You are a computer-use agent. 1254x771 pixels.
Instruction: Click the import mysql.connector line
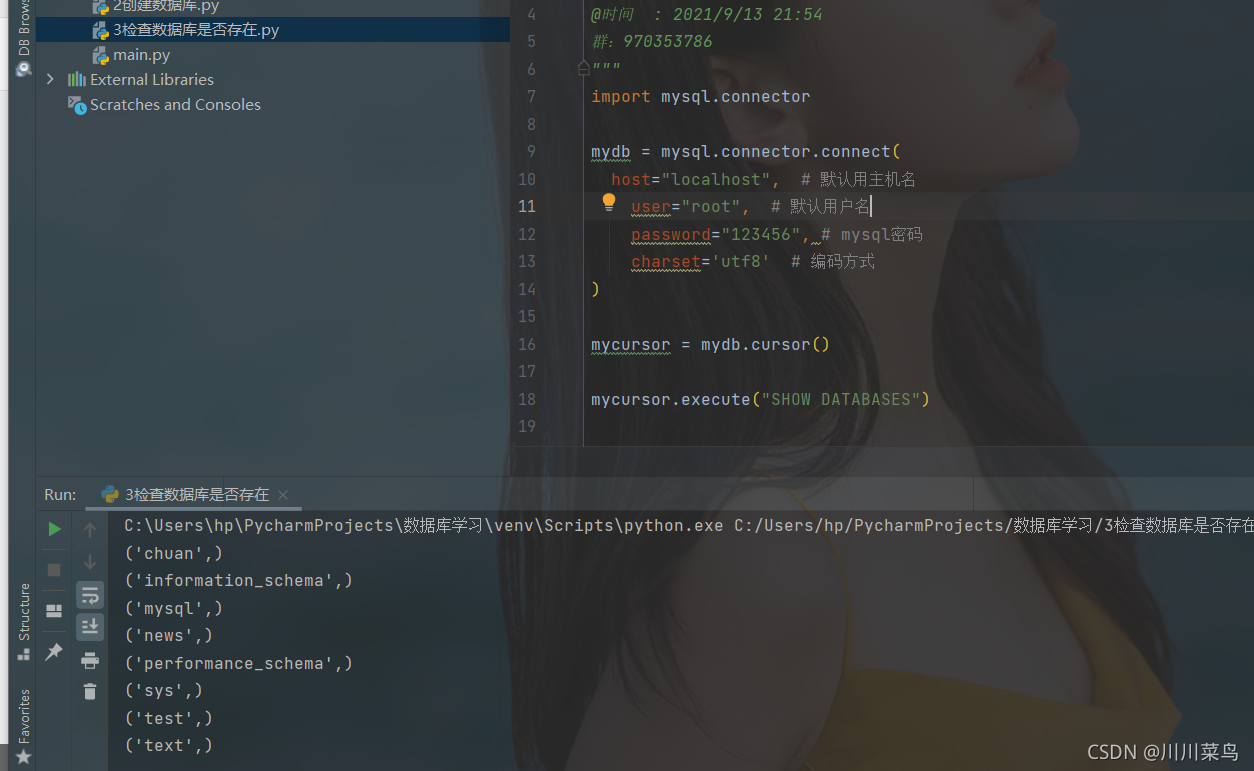tap(700, 96)
